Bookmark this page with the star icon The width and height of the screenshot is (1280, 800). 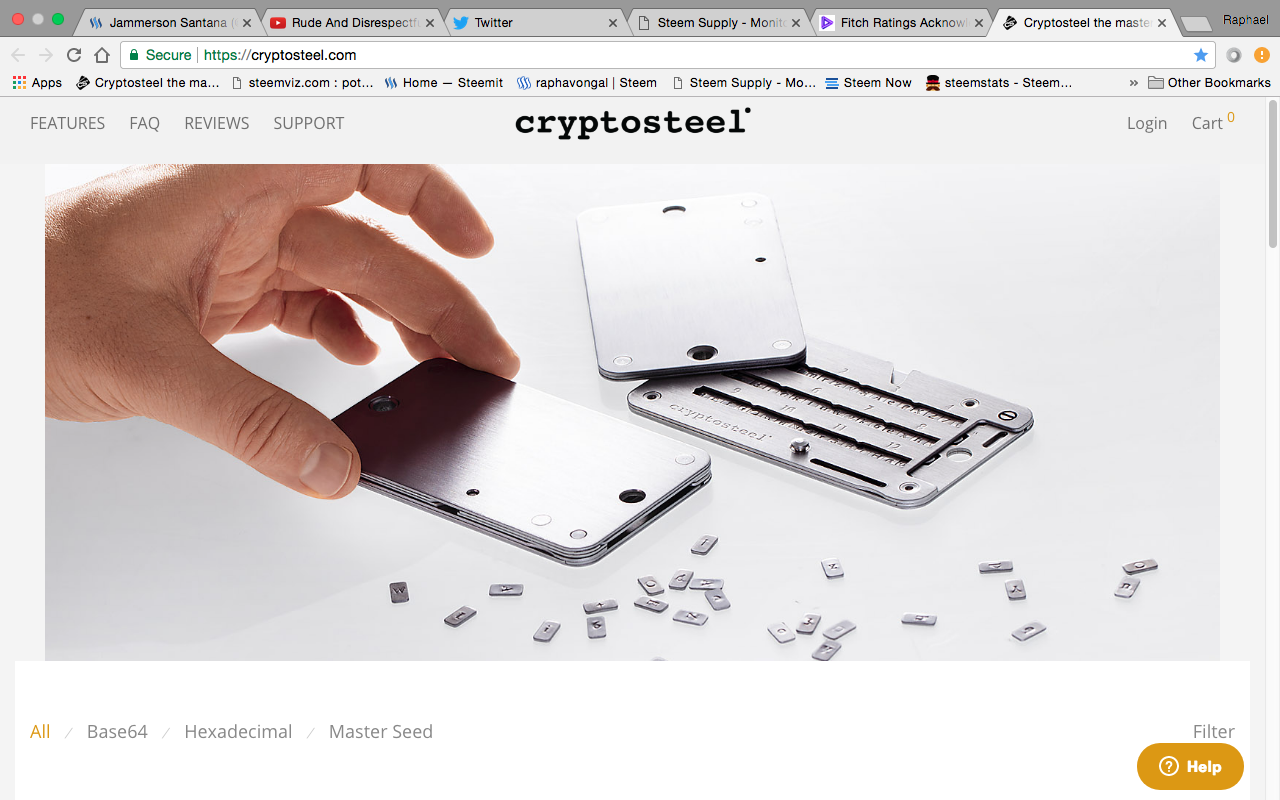pyautogui.click(x=1201, y=55)
